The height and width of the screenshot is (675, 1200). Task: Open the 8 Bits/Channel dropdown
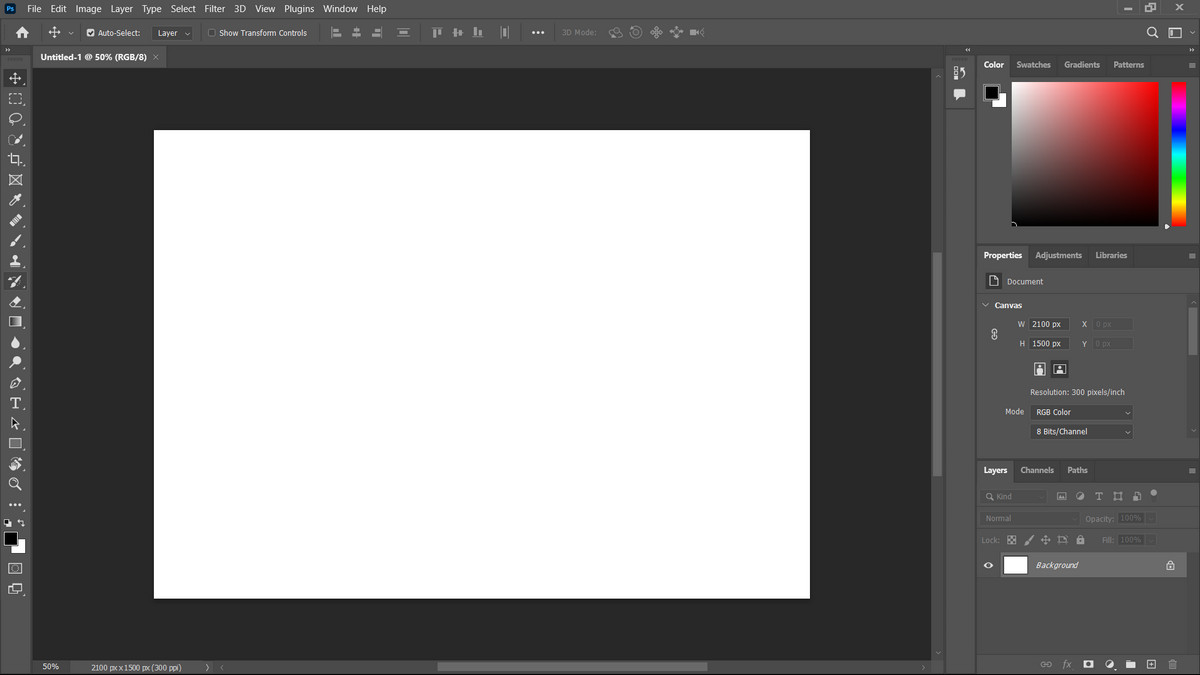tap(1081, 432)
